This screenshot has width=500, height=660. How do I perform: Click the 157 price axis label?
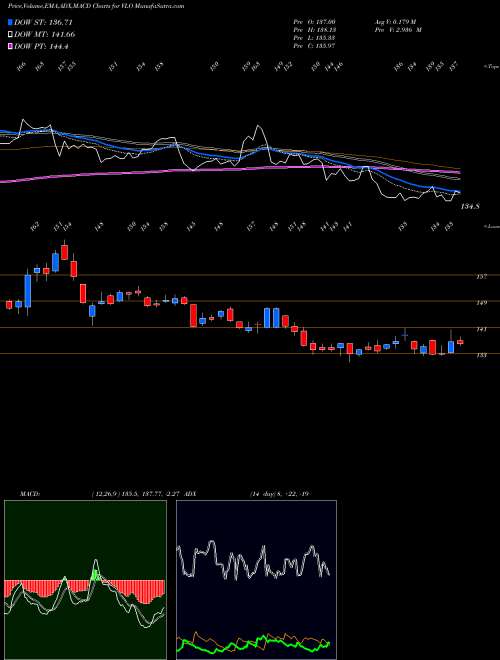point(482,277)
